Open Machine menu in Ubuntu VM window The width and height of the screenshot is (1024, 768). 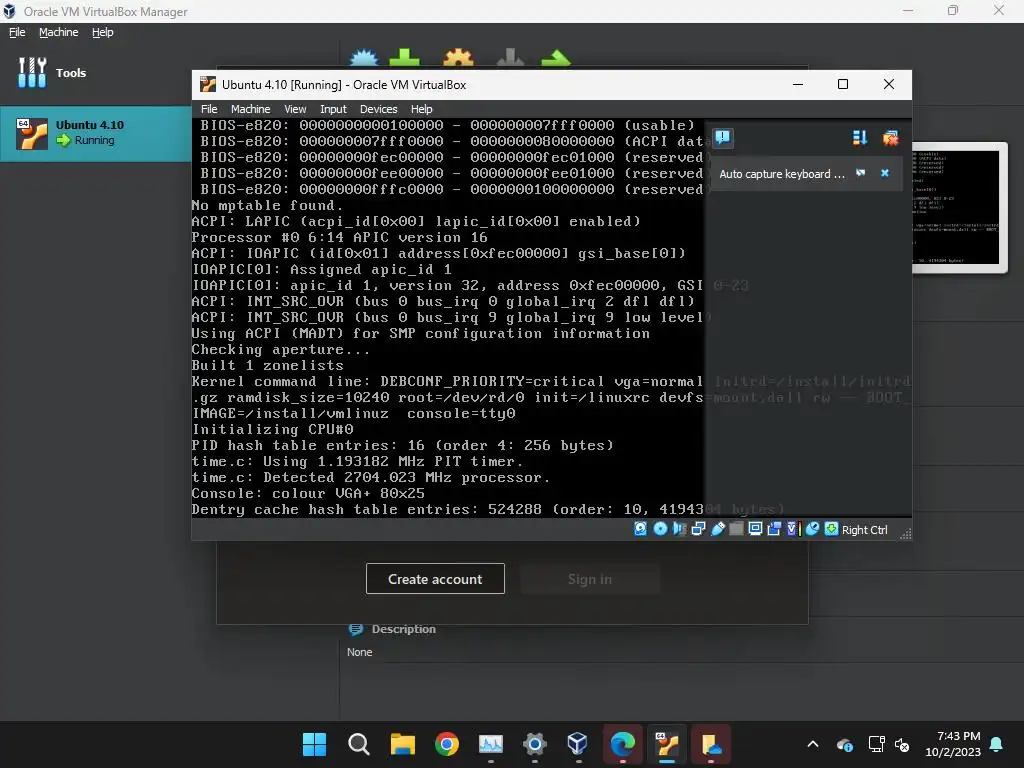(x=250, y=109)
